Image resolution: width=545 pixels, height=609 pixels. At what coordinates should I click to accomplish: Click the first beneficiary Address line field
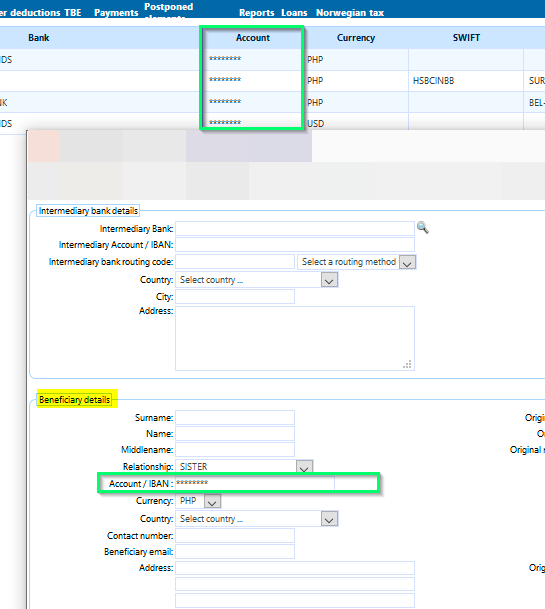click(x=295, y=568)
